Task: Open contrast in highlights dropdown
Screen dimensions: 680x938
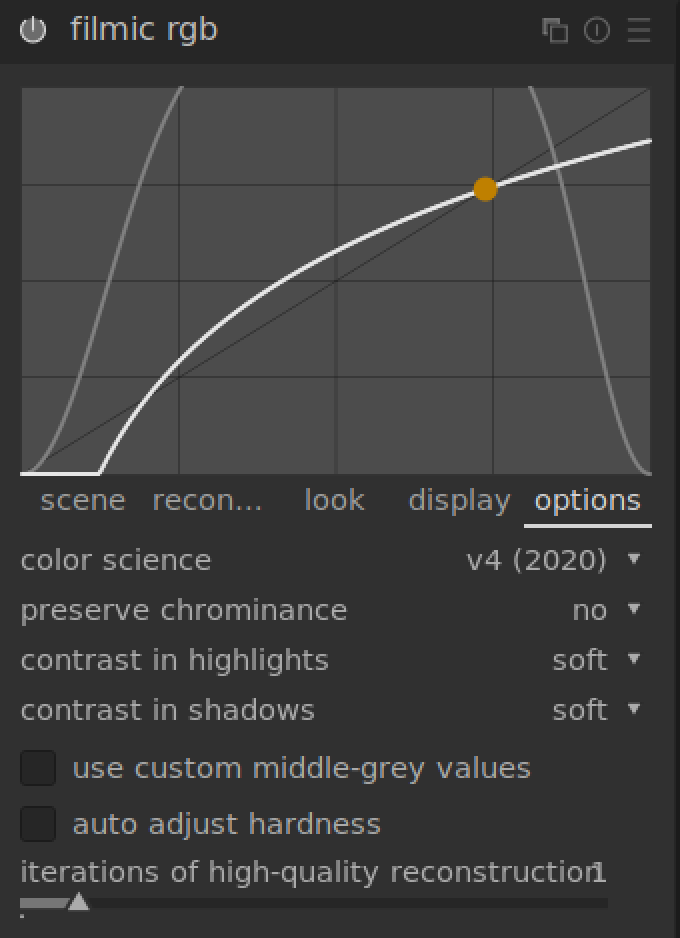Action: coord(633,659)
